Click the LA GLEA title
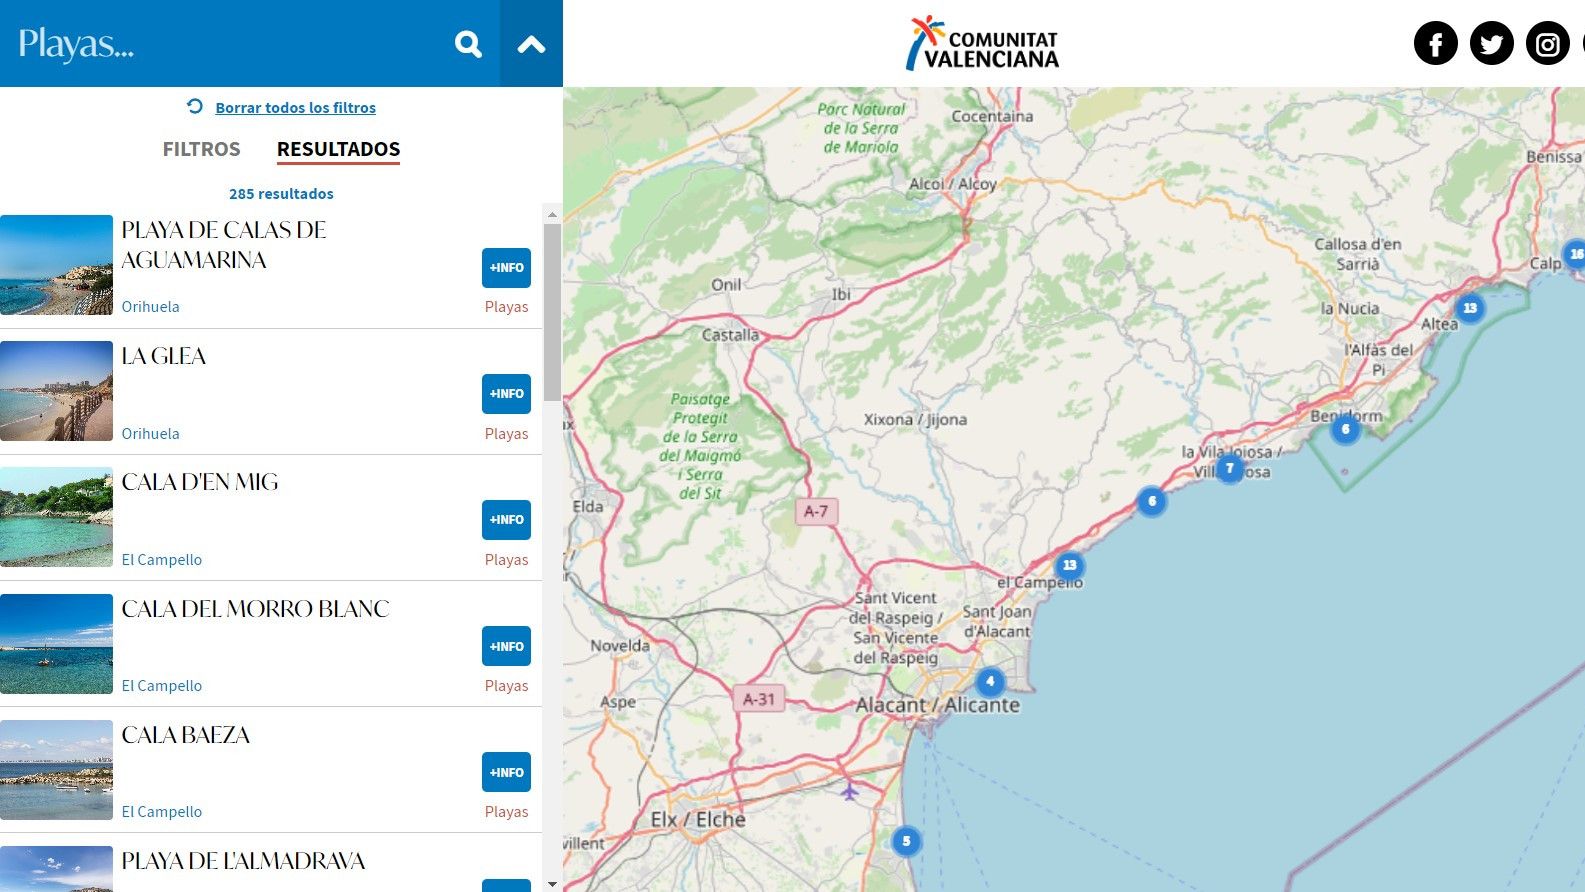Viewport: 1585px width, 892px height. click(x=164, y=356)
